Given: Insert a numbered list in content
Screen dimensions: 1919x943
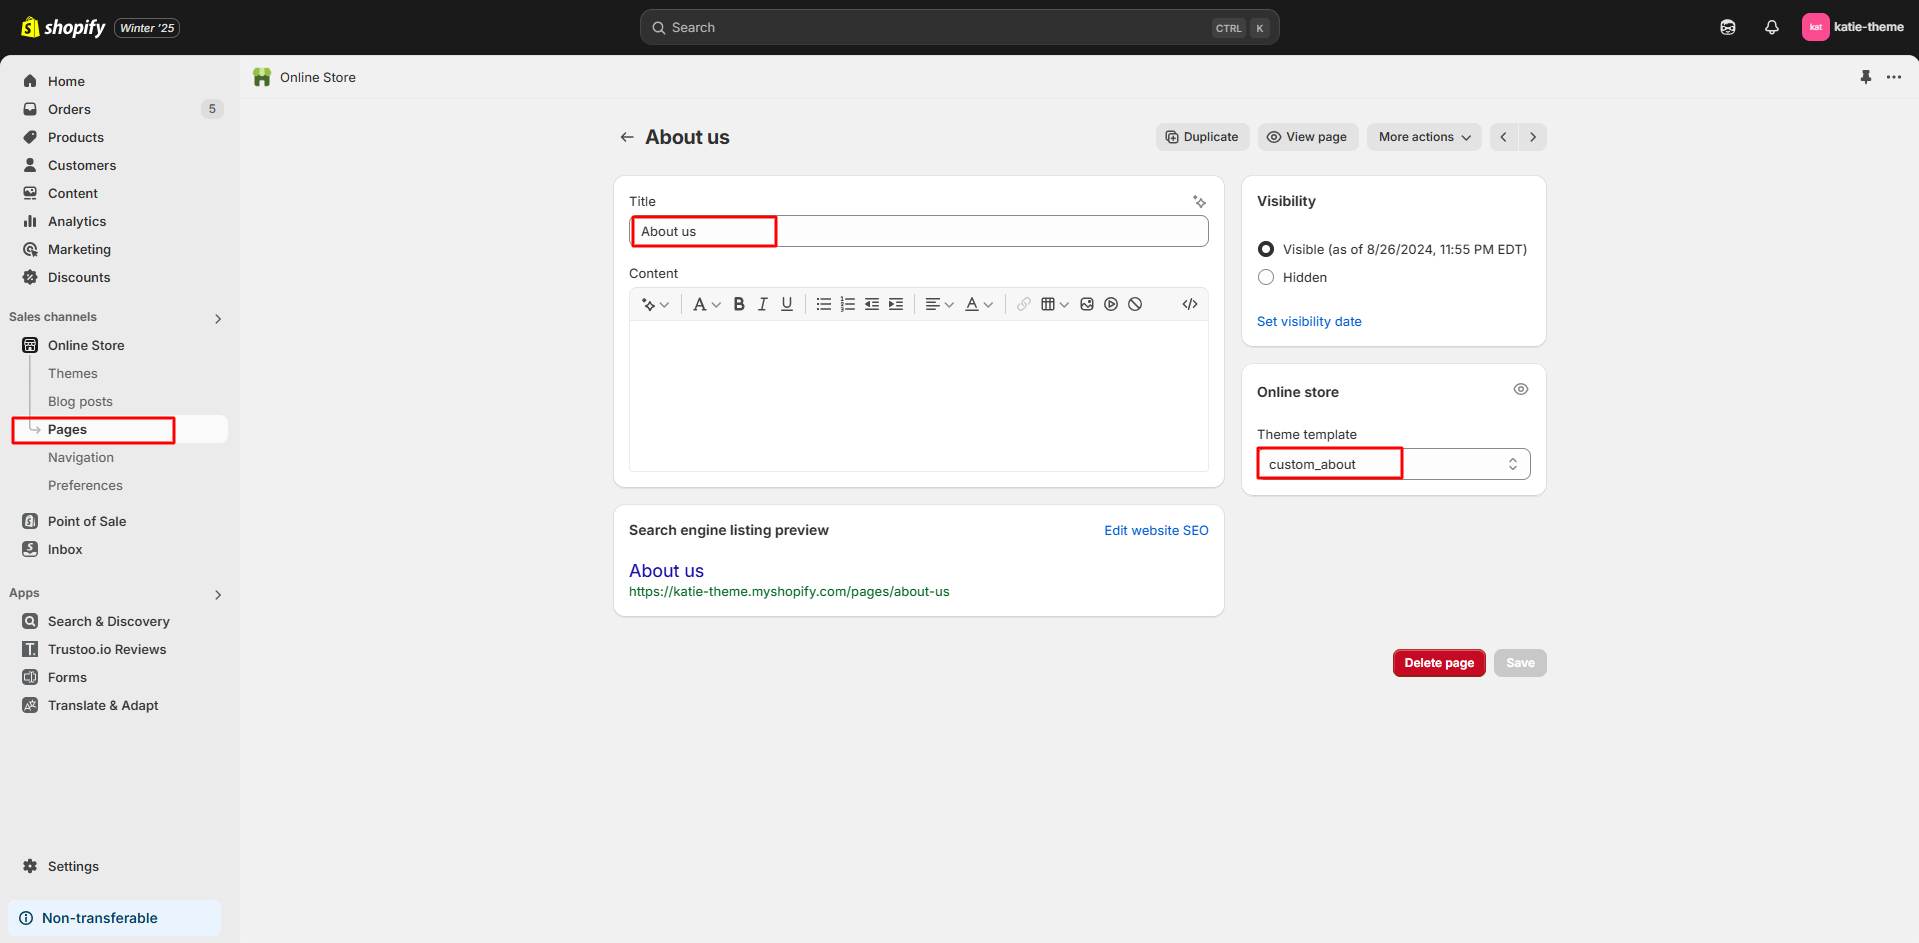Looking at the screenshot, I should coord(848,304).
